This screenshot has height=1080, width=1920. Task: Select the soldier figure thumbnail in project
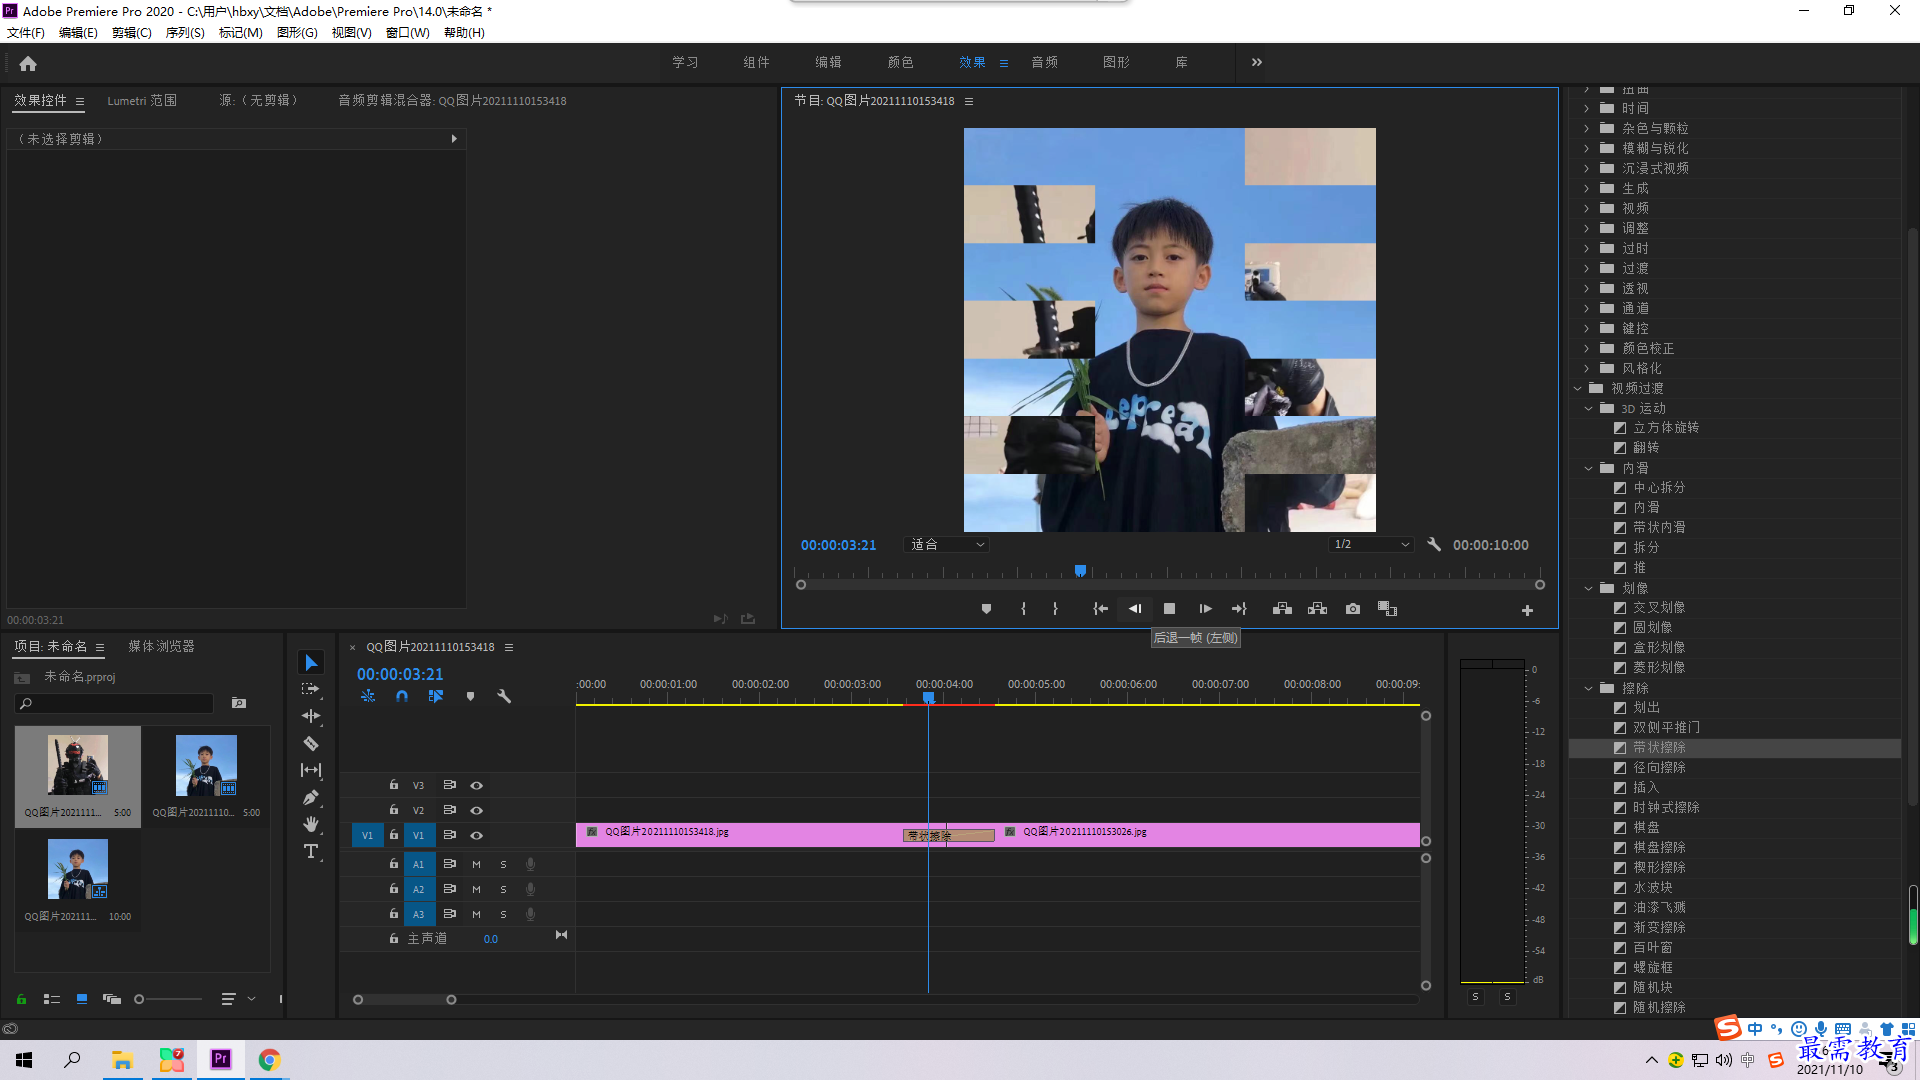click(x=78, y=766)
